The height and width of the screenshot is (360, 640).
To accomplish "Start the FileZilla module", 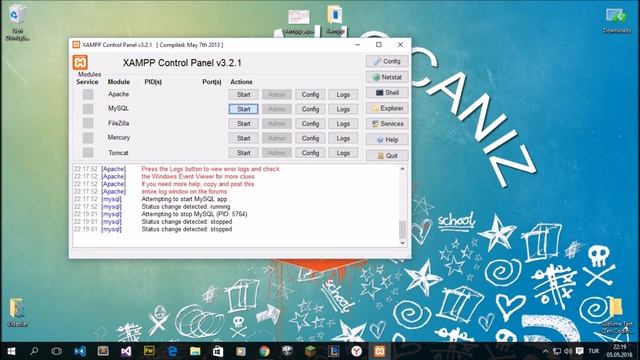I will pos(243,124).
